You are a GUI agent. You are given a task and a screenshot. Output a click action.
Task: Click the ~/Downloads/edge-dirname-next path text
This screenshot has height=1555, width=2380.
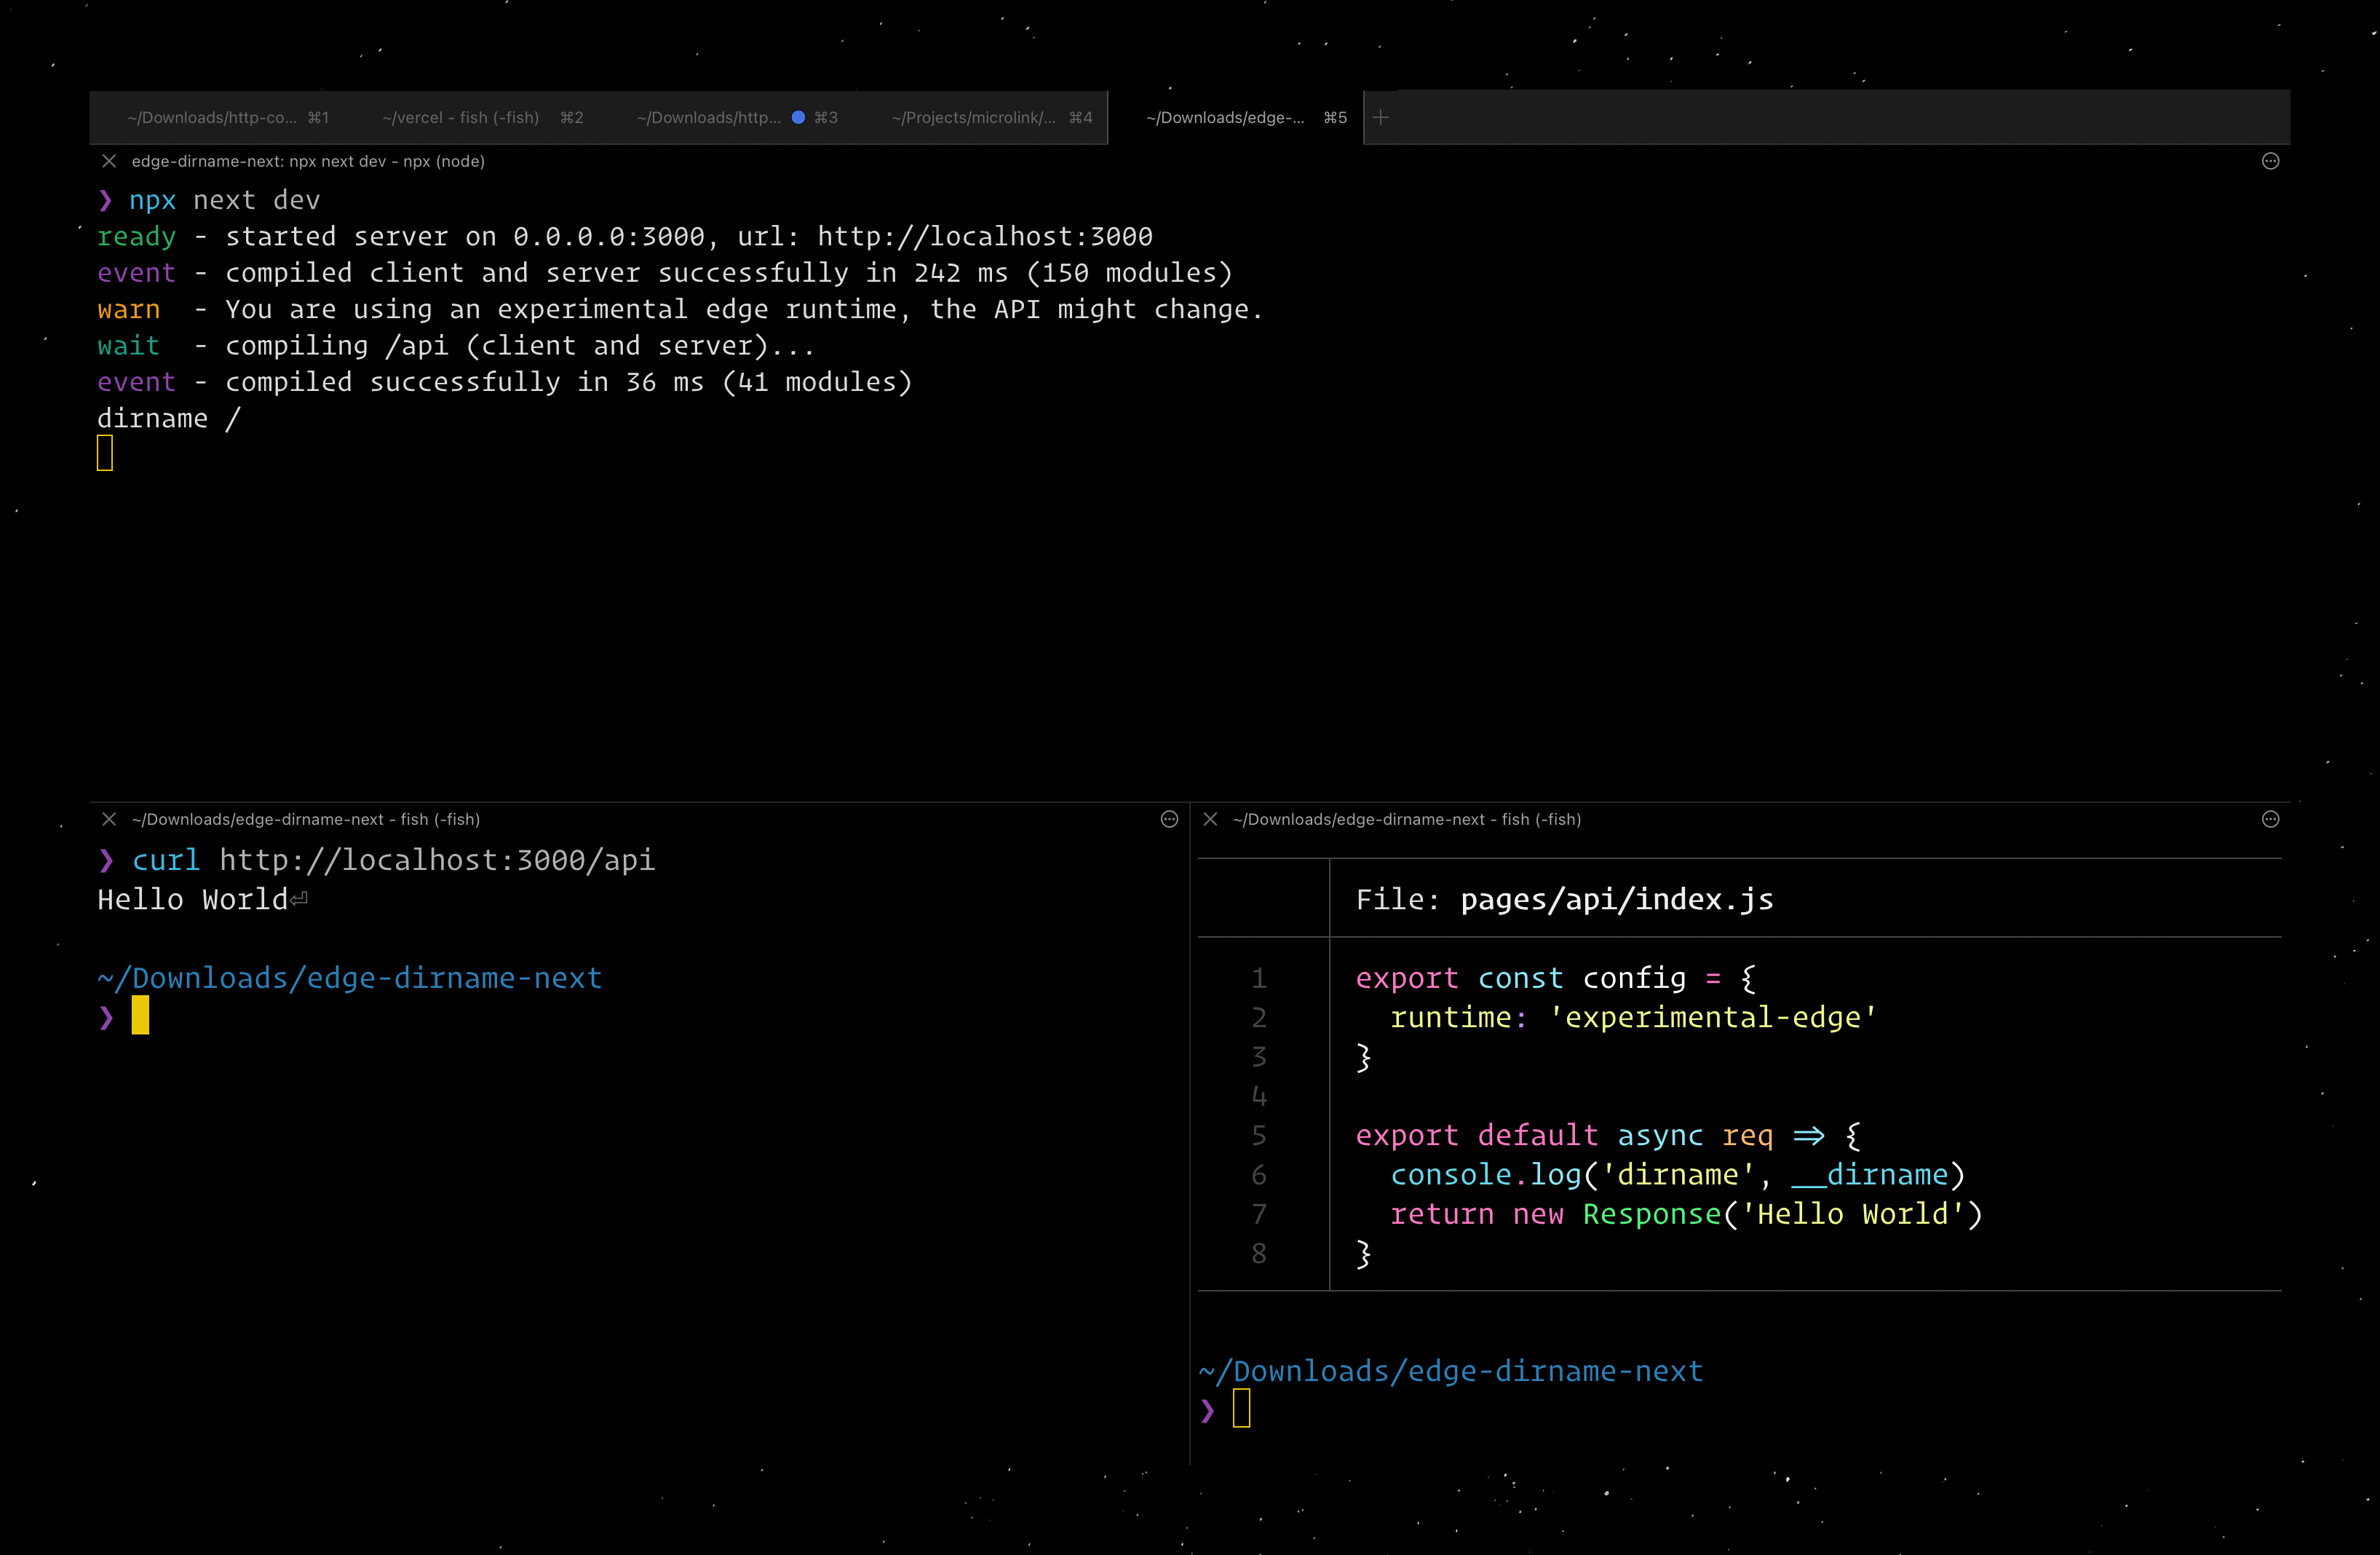pos(349,977)
